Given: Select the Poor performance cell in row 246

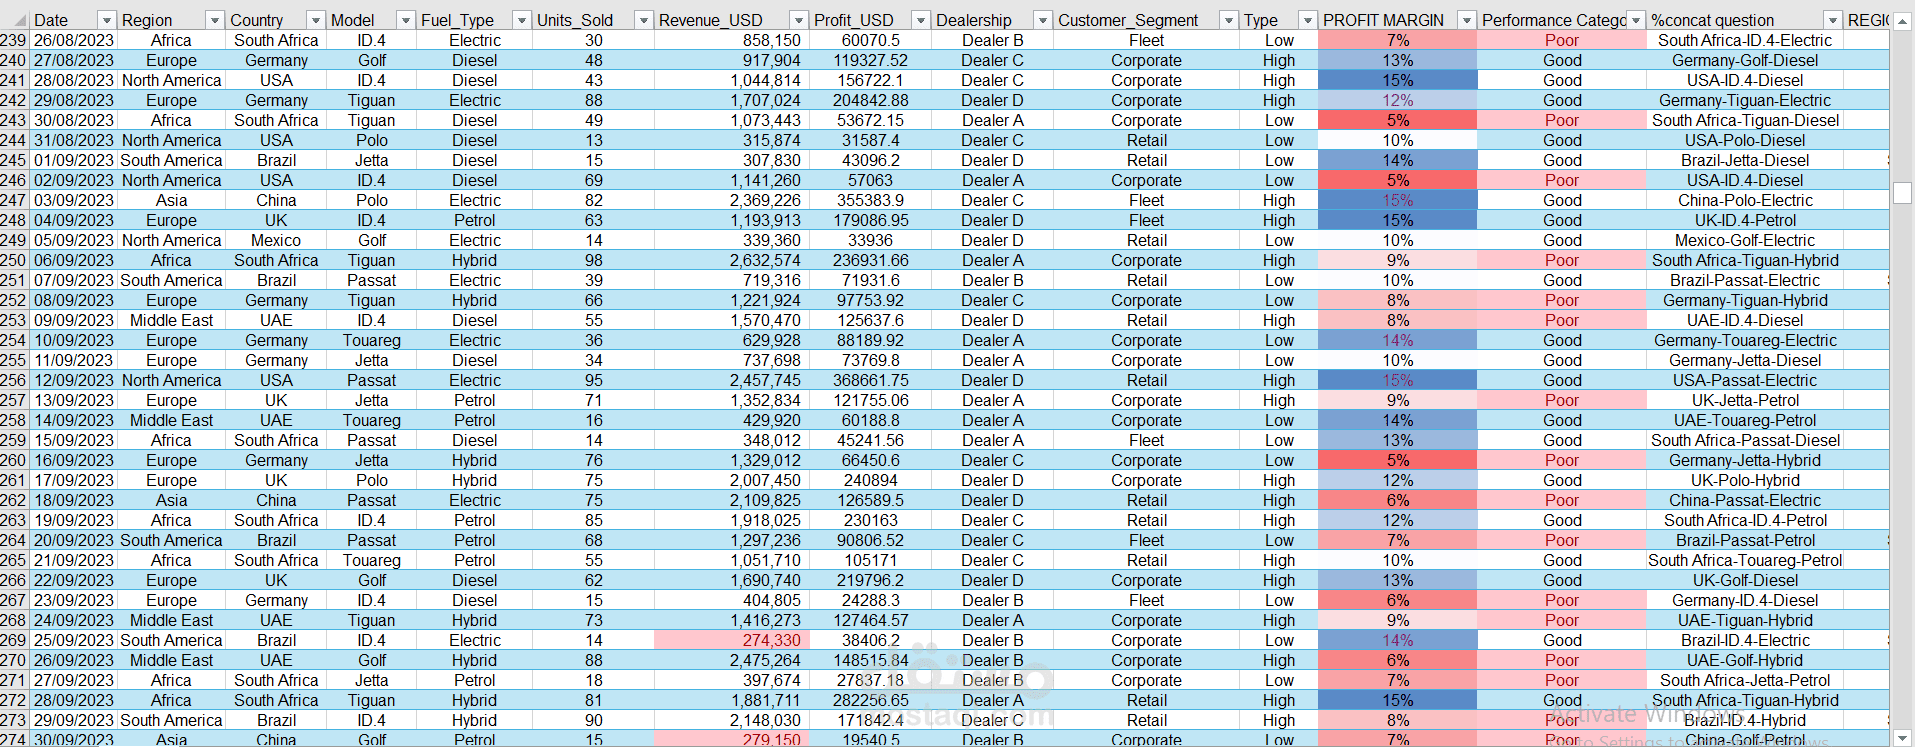Looking at the screenshot, I should coord(1561,180).
